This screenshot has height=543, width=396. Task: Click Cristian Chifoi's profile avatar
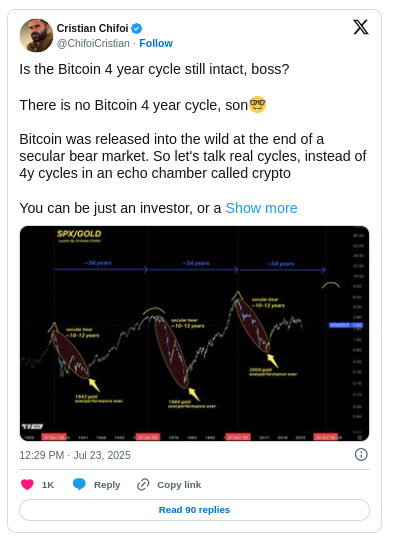click(x=36, y=35)
